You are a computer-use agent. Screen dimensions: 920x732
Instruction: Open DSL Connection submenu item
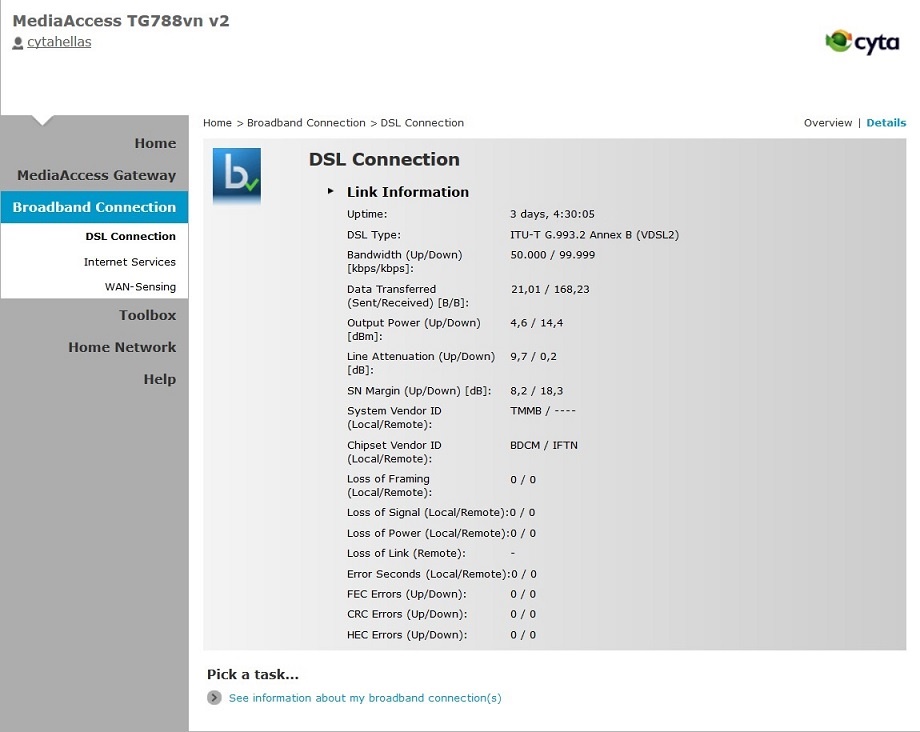pyautogui.click(x=130, y=236)
